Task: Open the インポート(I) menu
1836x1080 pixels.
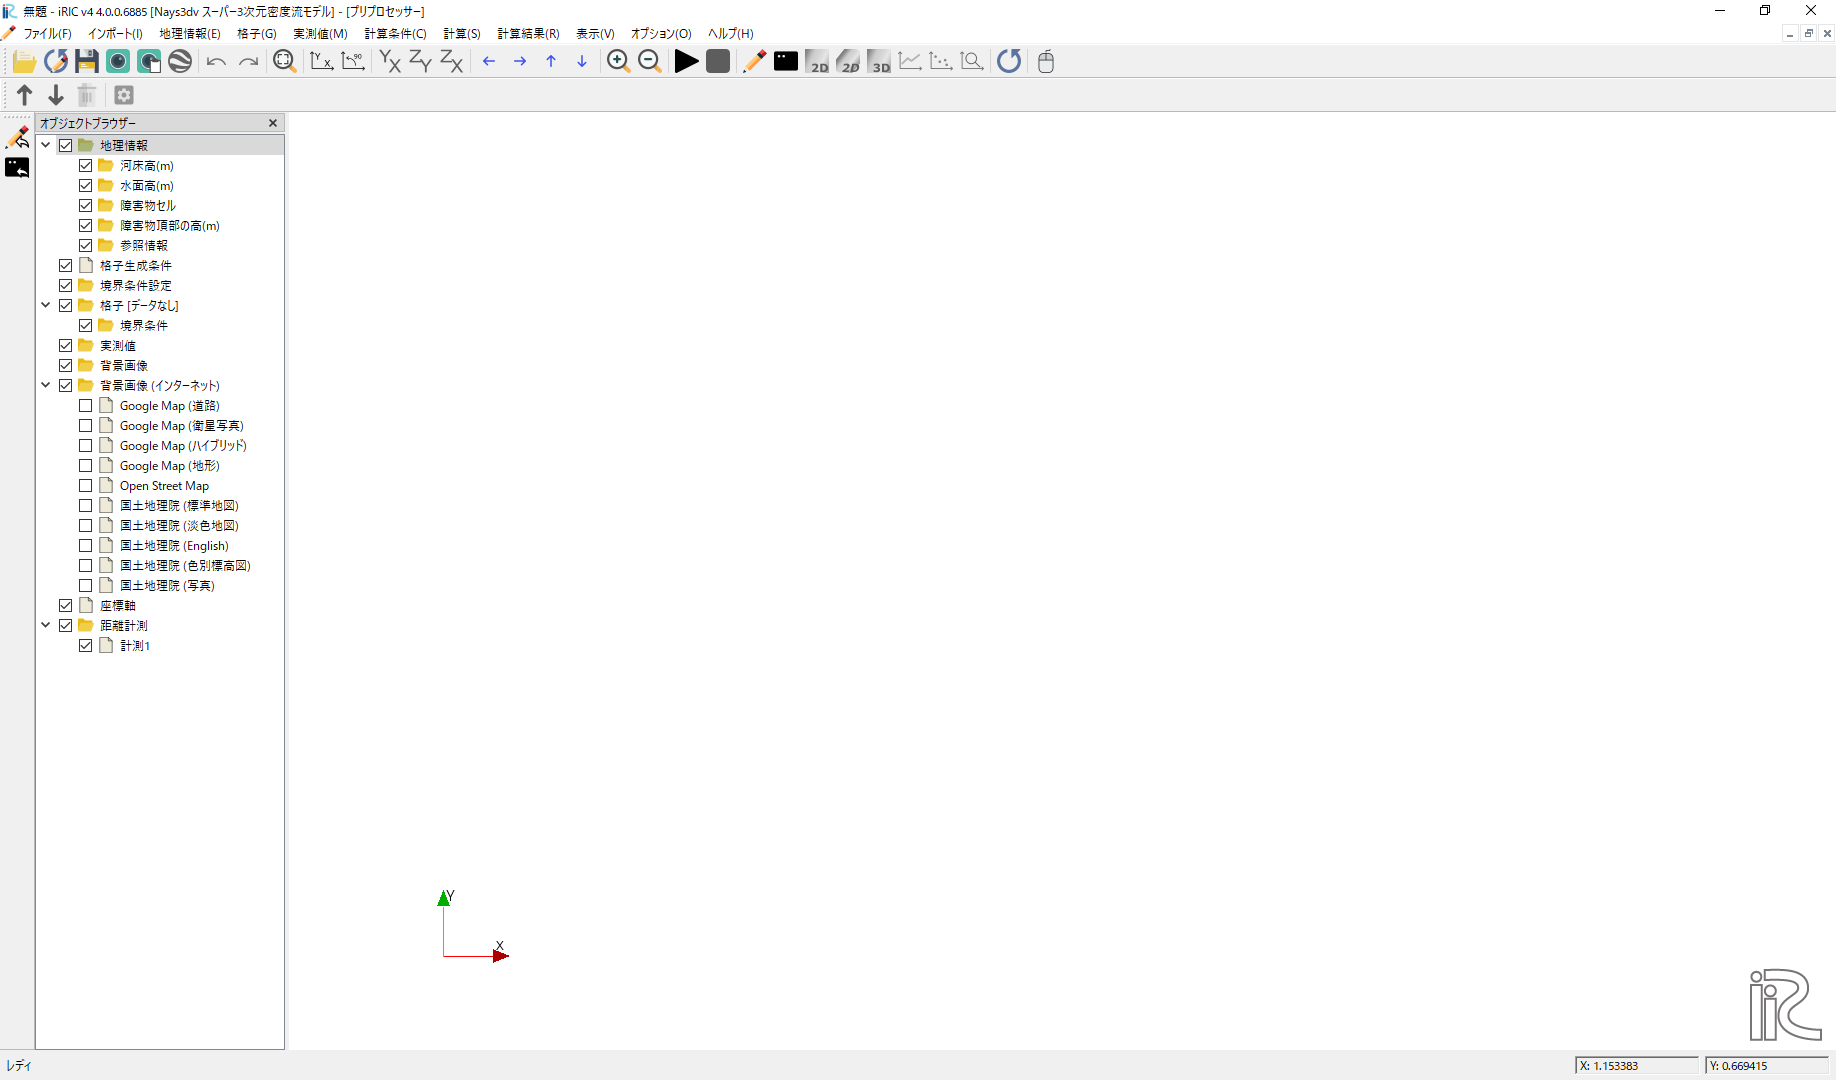Action: point(115,34)
